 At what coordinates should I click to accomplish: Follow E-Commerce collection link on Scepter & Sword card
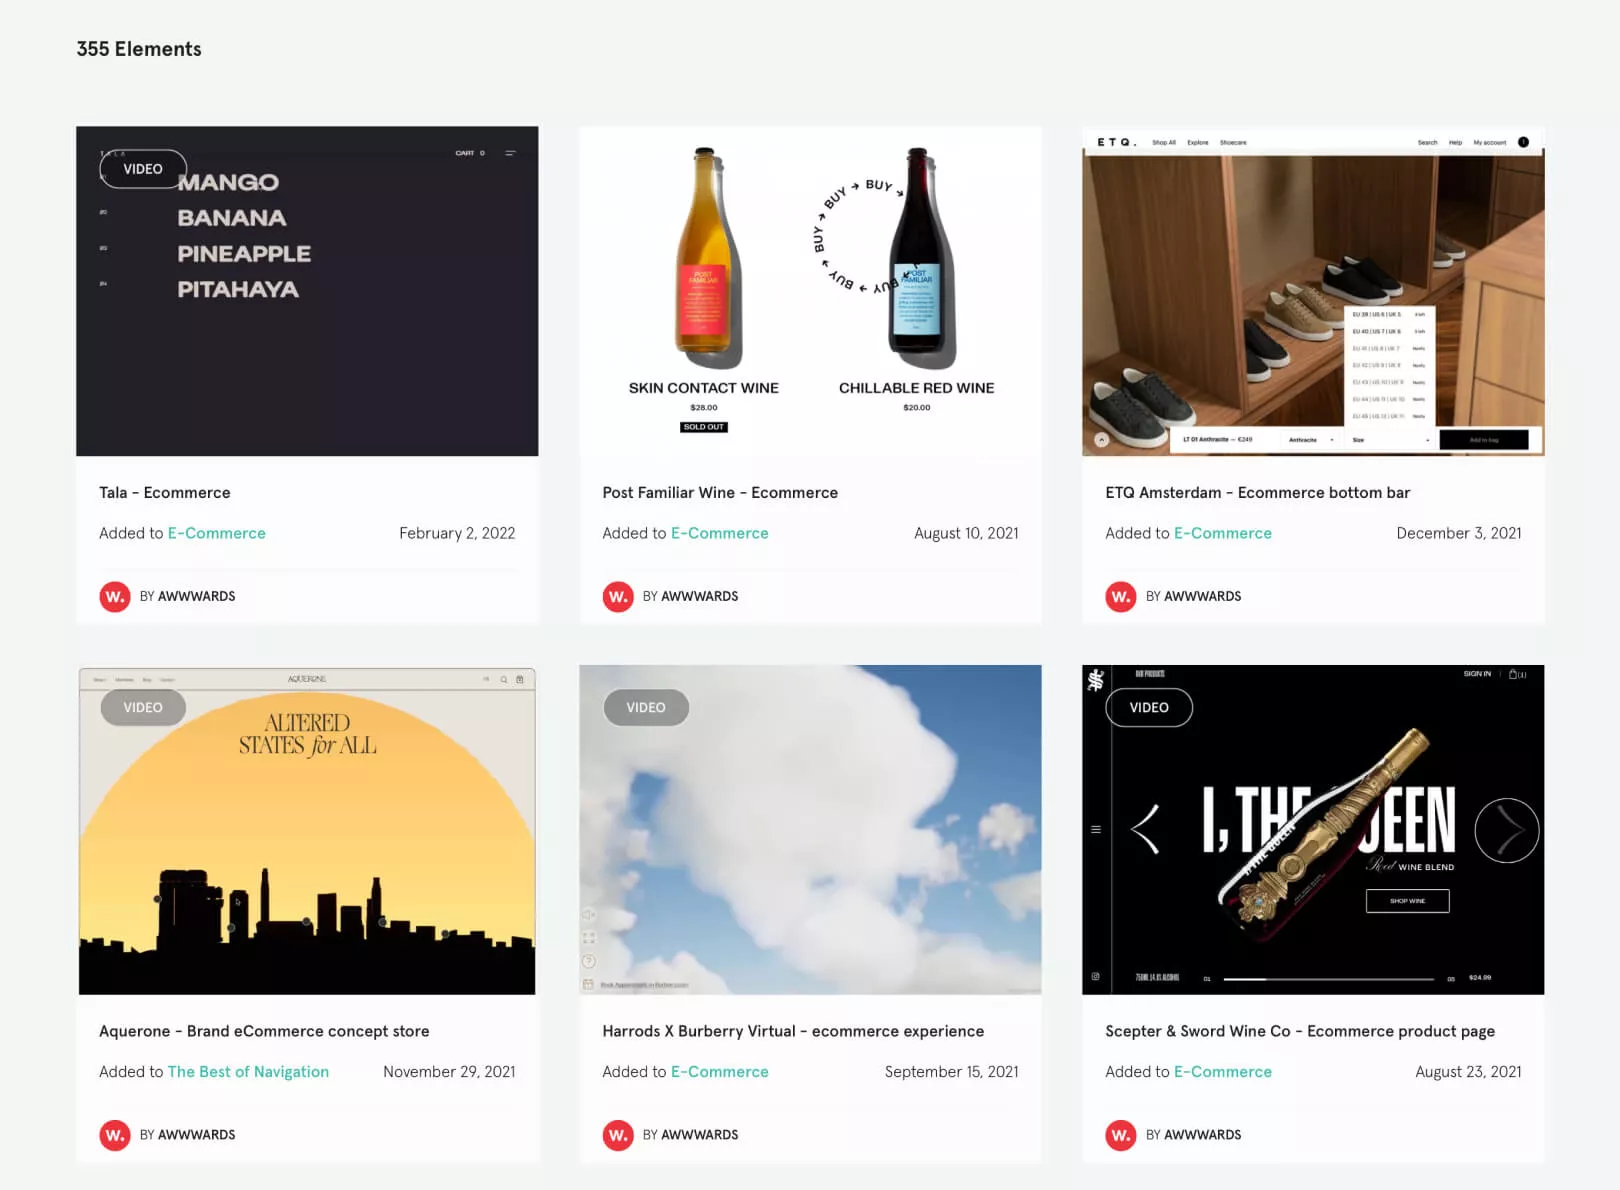[x=1223, y=1072]
